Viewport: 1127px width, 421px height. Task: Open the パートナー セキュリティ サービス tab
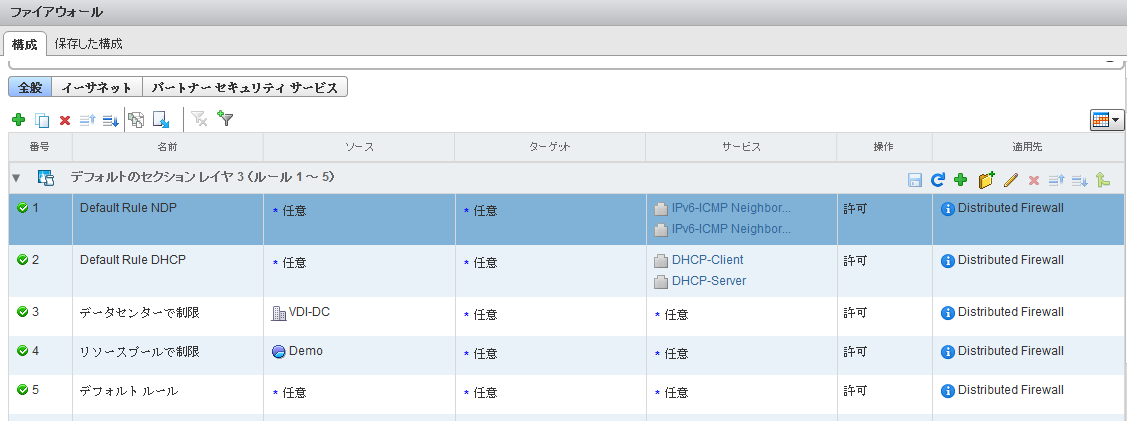245,87
